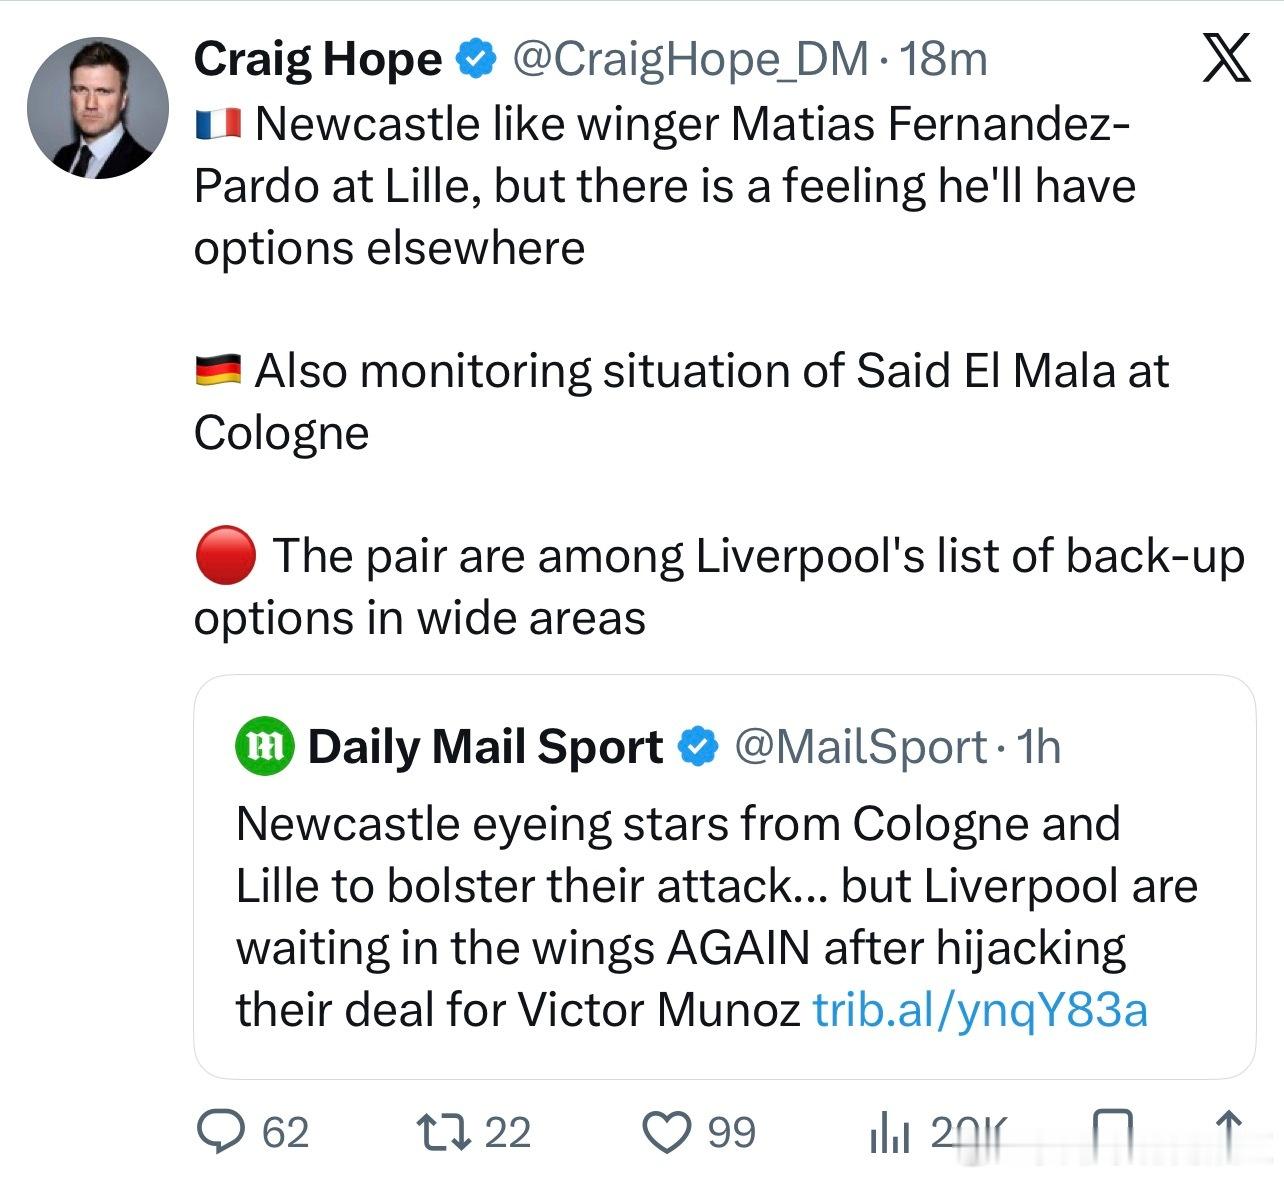1284x1179 pixels.
Task: Open the trib.al/ynqY83a link
Action: (x=980, y=1010)
